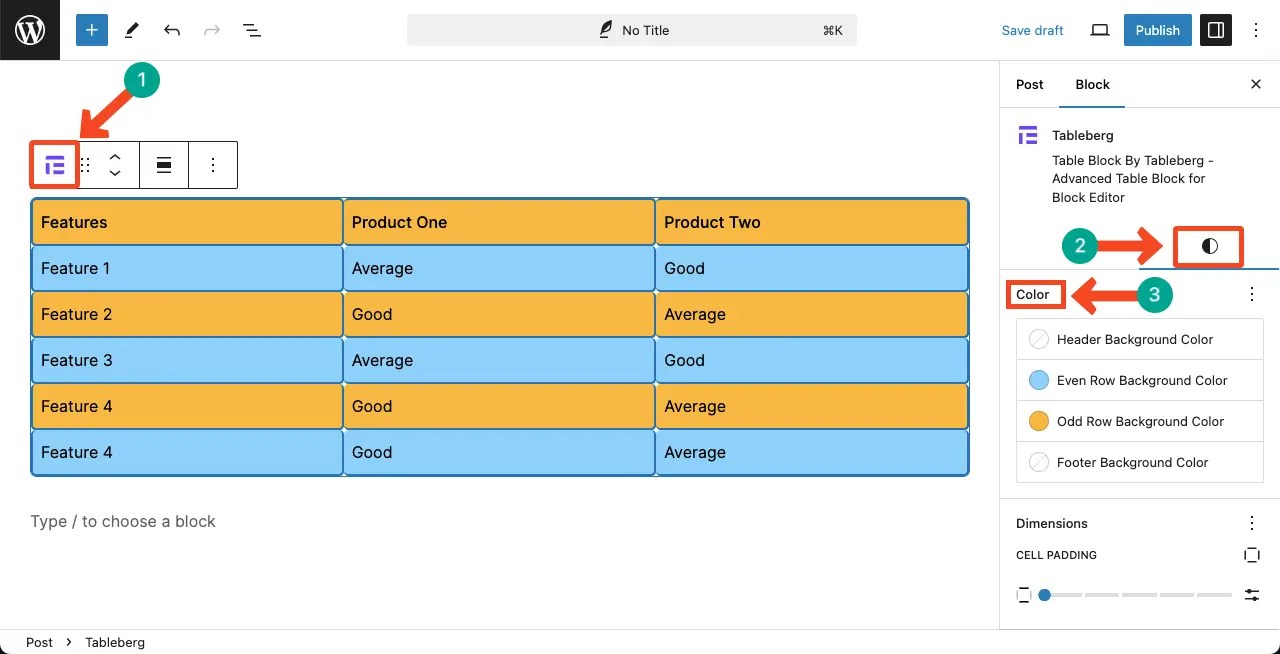
Task: Open the Document Overview list icon
Action: pyautogui.click(x=252, y=30)
